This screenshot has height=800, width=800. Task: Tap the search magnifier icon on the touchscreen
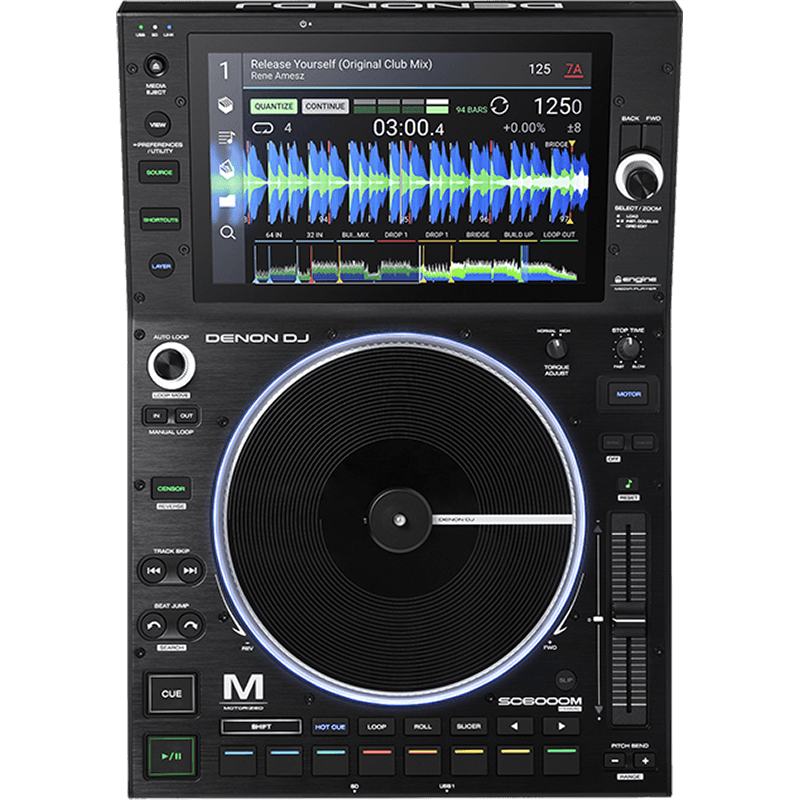(228, 233)
